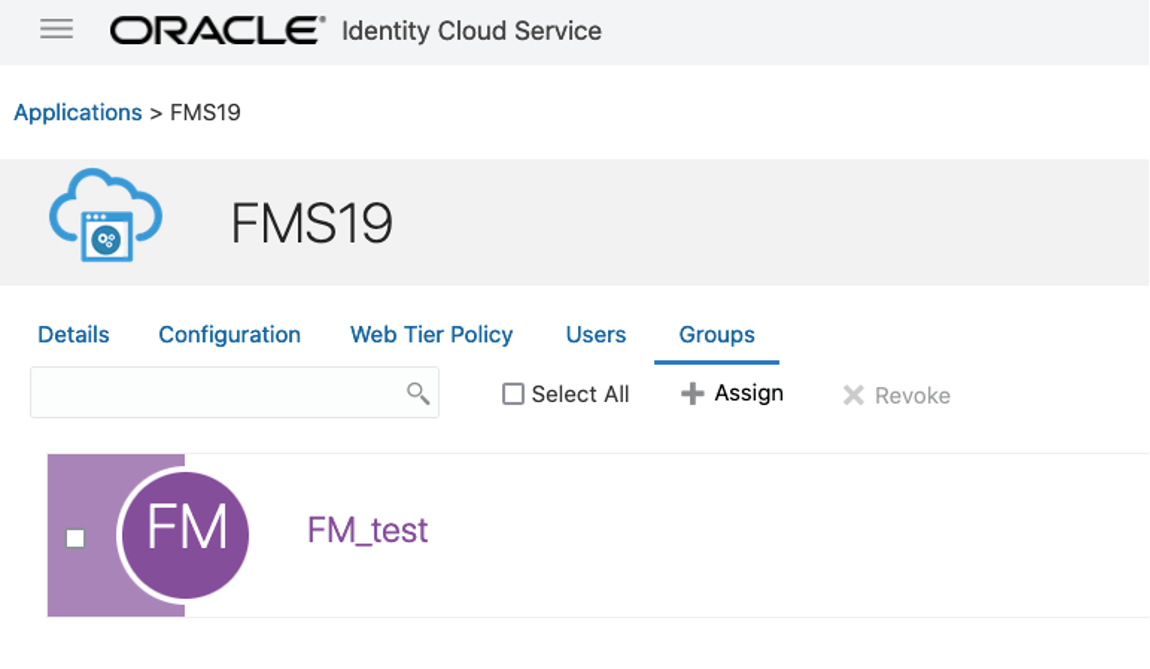Image resolution: width=1150 pixels, height=669 pixels.
Task: Select the Web Tier Policy tab
Action: (x=431, y=335)
